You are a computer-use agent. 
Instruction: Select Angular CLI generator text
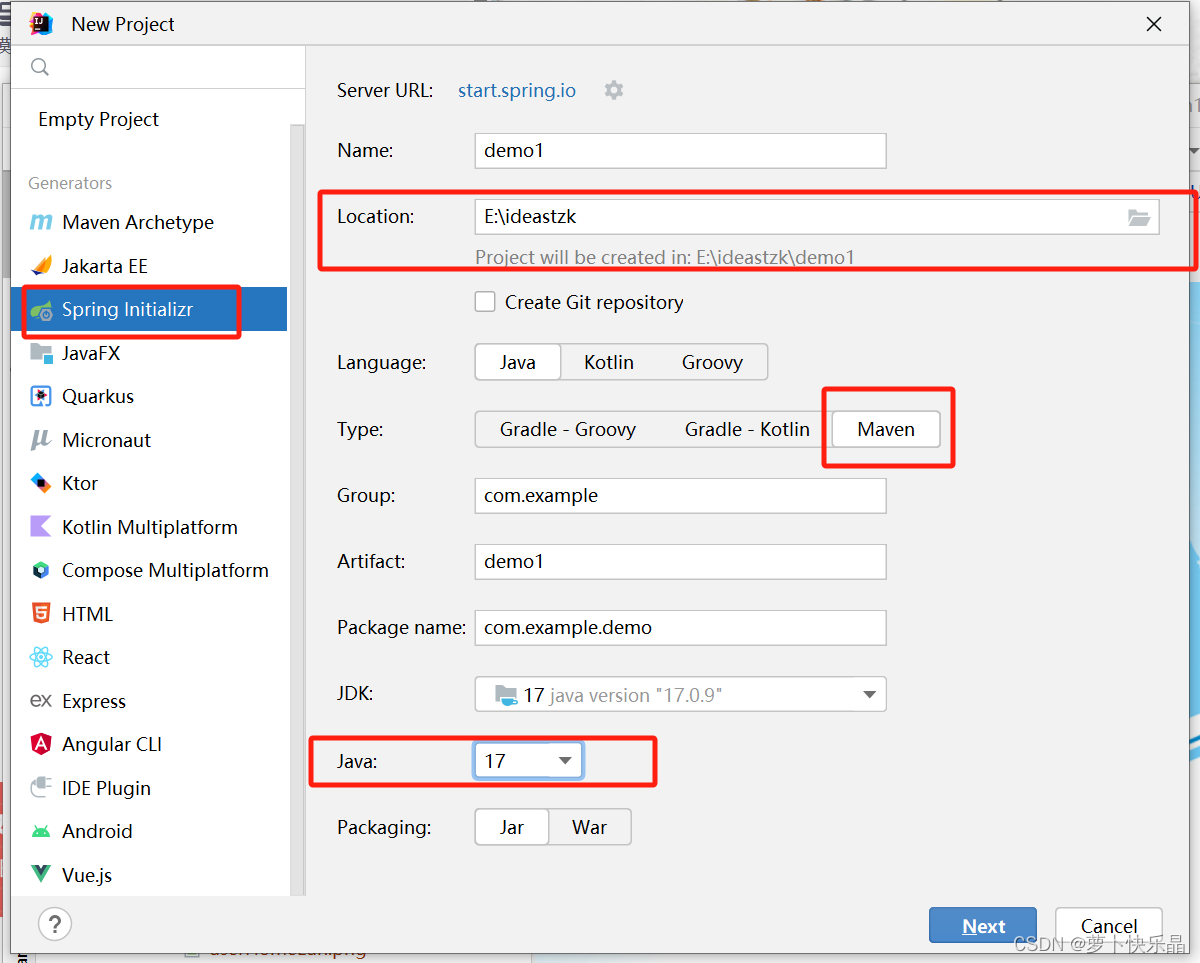[x=112, y=744]
